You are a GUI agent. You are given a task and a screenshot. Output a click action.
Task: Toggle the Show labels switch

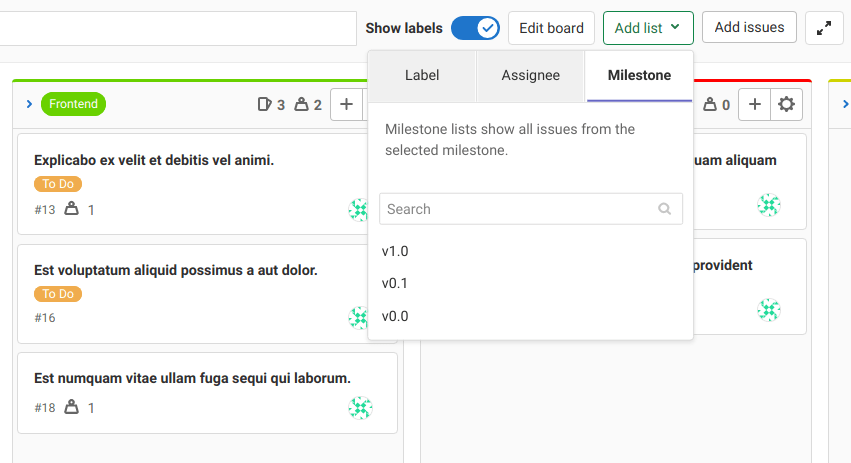(x=475, y=28)
